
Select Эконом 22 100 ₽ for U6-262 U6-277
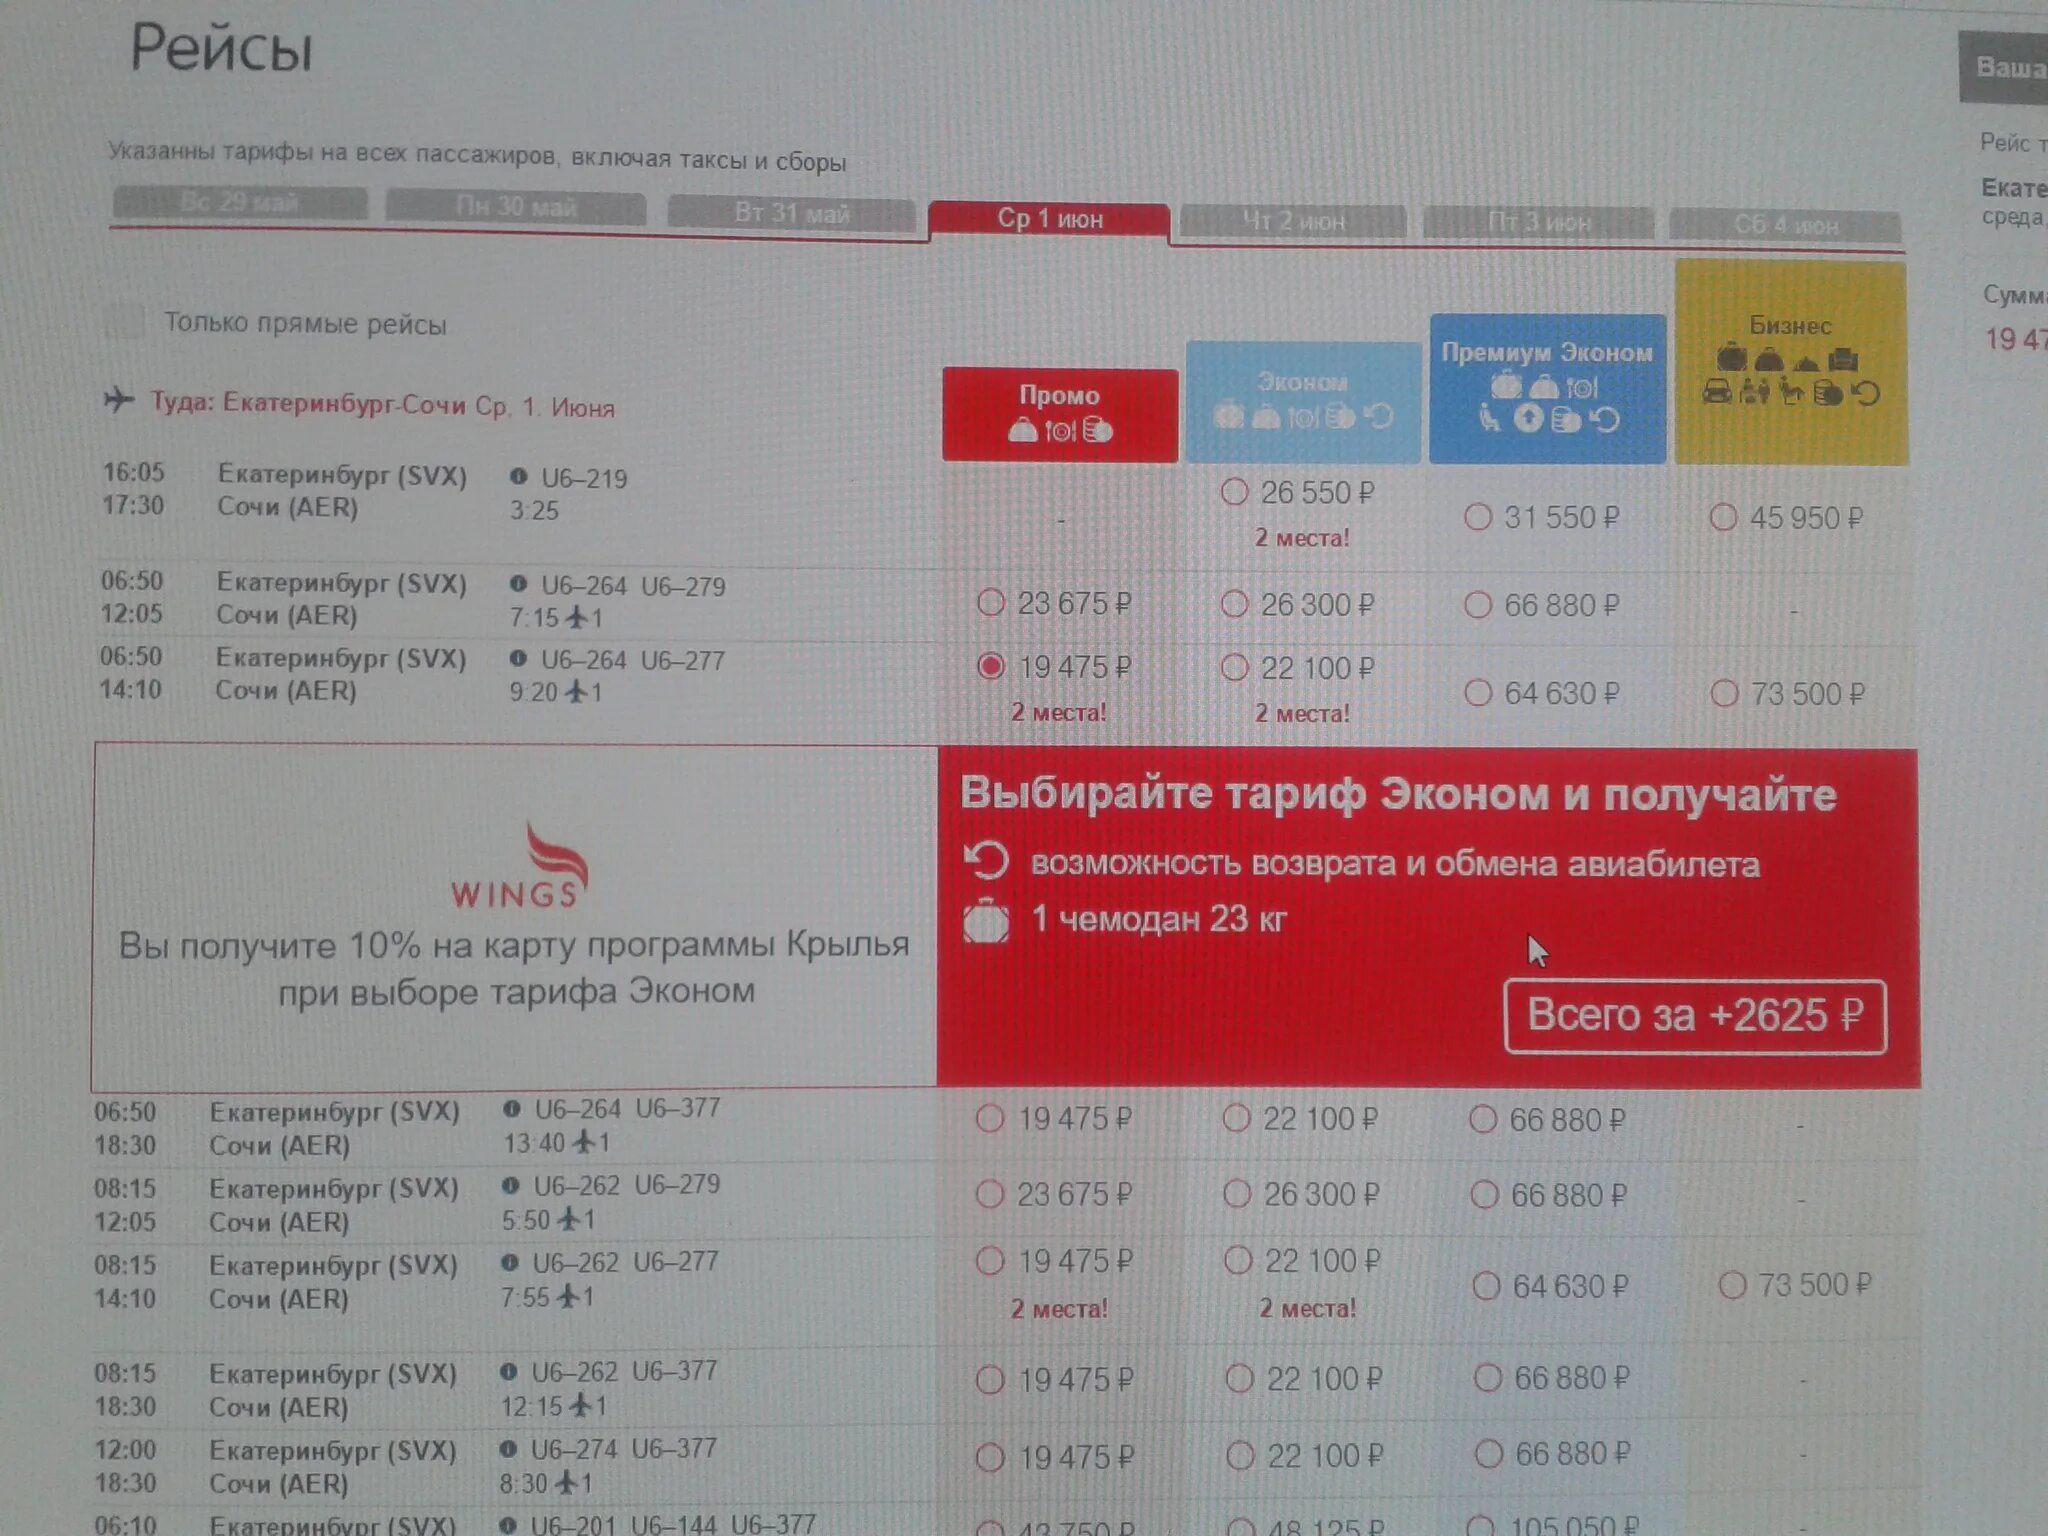click(1238, 1260)
